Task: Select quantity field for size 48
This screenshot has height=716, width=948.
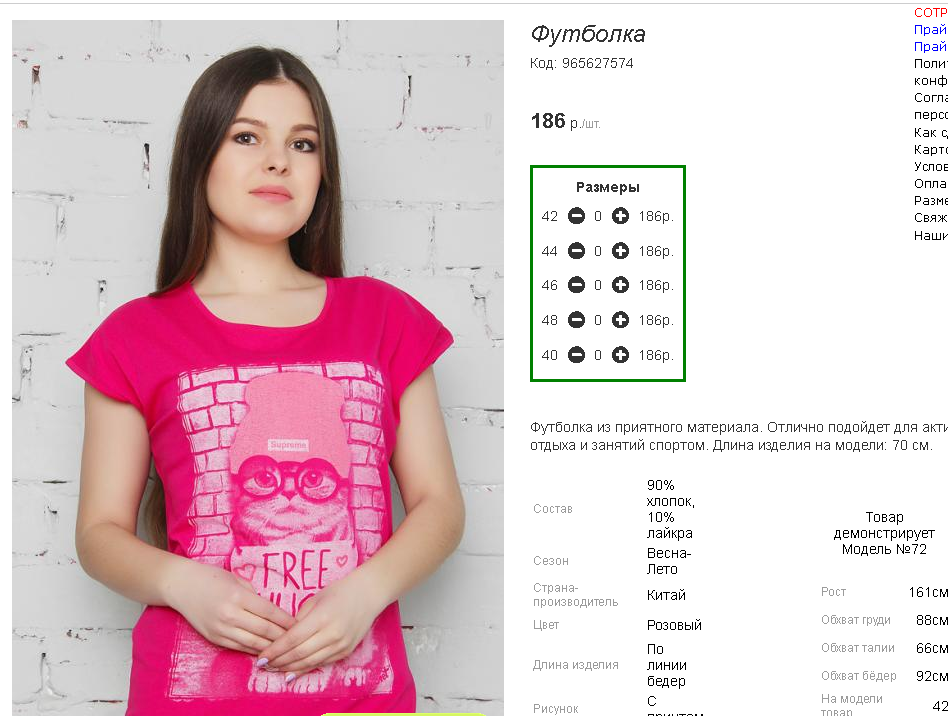Action: coord(598,320)
